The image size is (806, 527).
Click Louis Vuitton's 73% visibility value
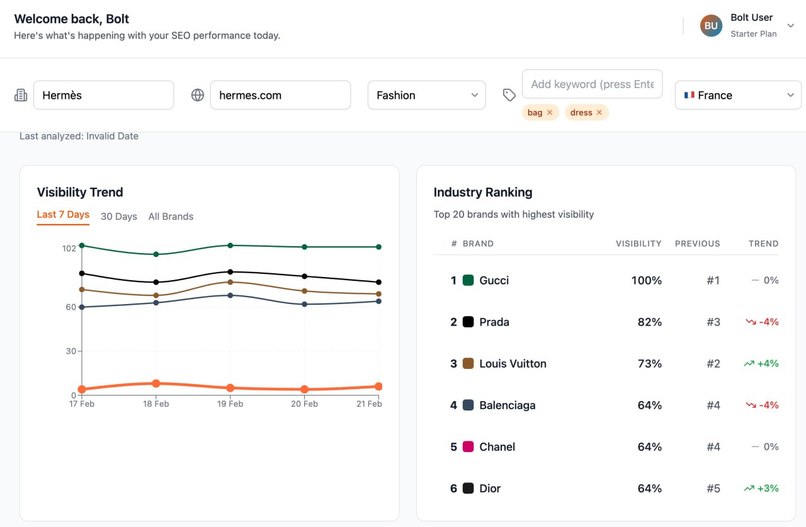click(649, 364)
